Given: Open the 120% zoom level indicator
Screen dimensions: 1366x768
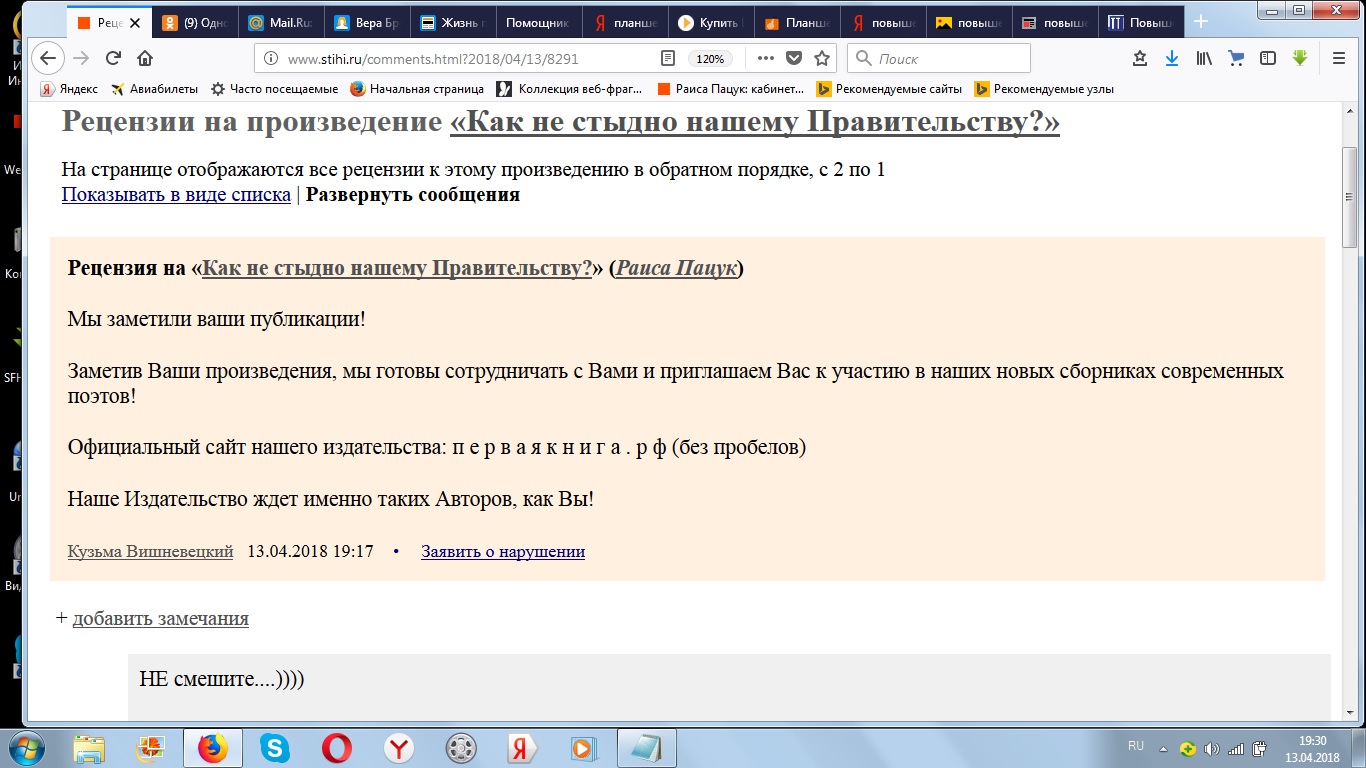Looking at the screenshot, I should (710, 58).
